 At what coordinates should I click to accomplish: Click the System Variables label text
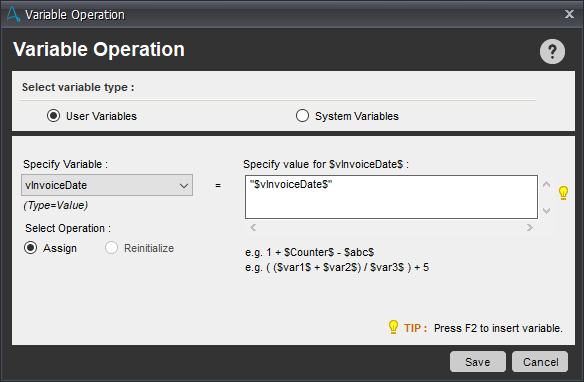click(x=357, y=116)
